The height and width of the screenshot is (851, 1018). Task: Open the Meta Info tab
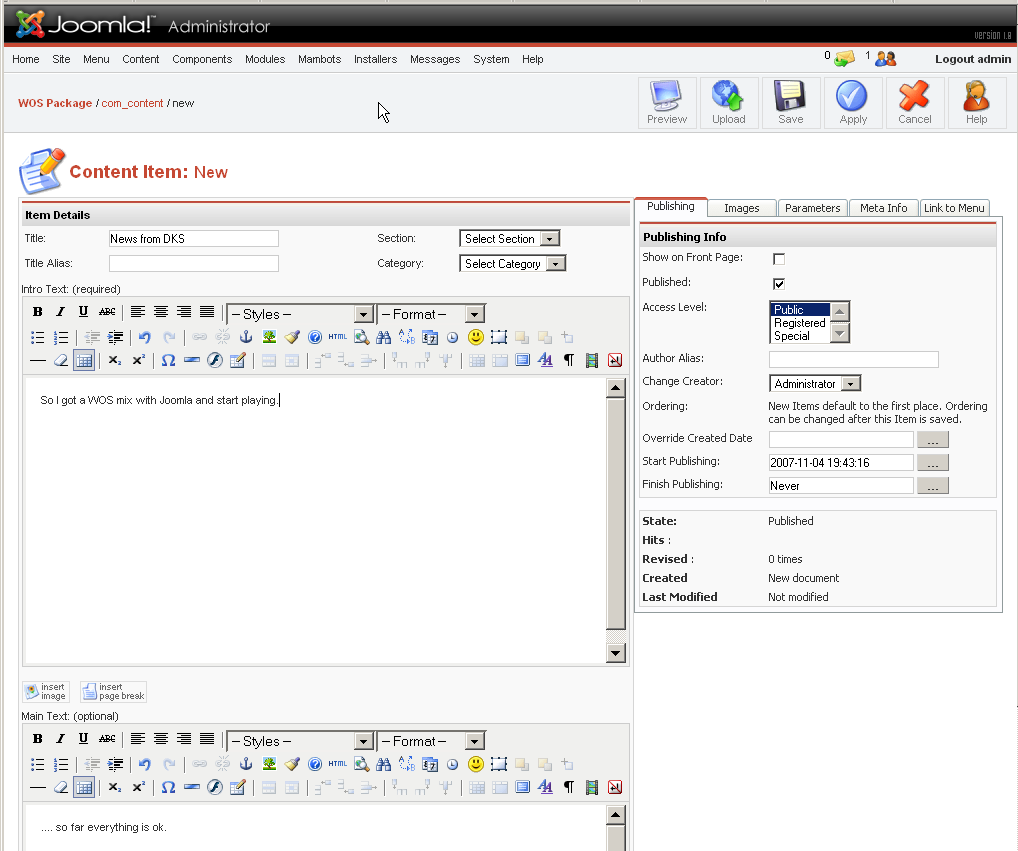[884, 208]
